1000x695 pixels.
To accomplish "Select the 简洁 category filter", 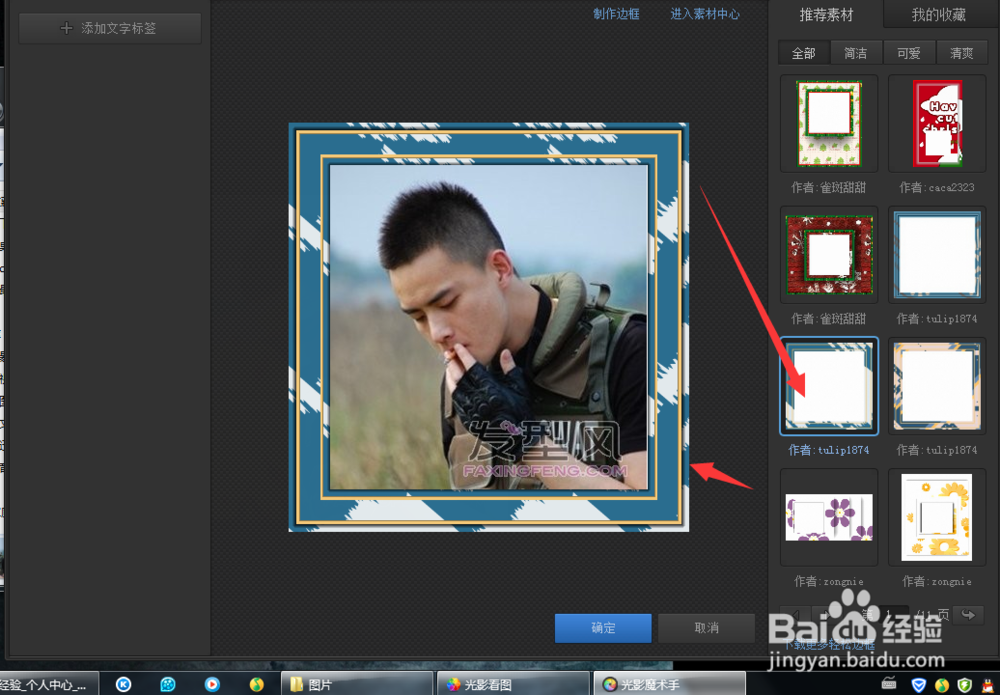I will 856,53.
